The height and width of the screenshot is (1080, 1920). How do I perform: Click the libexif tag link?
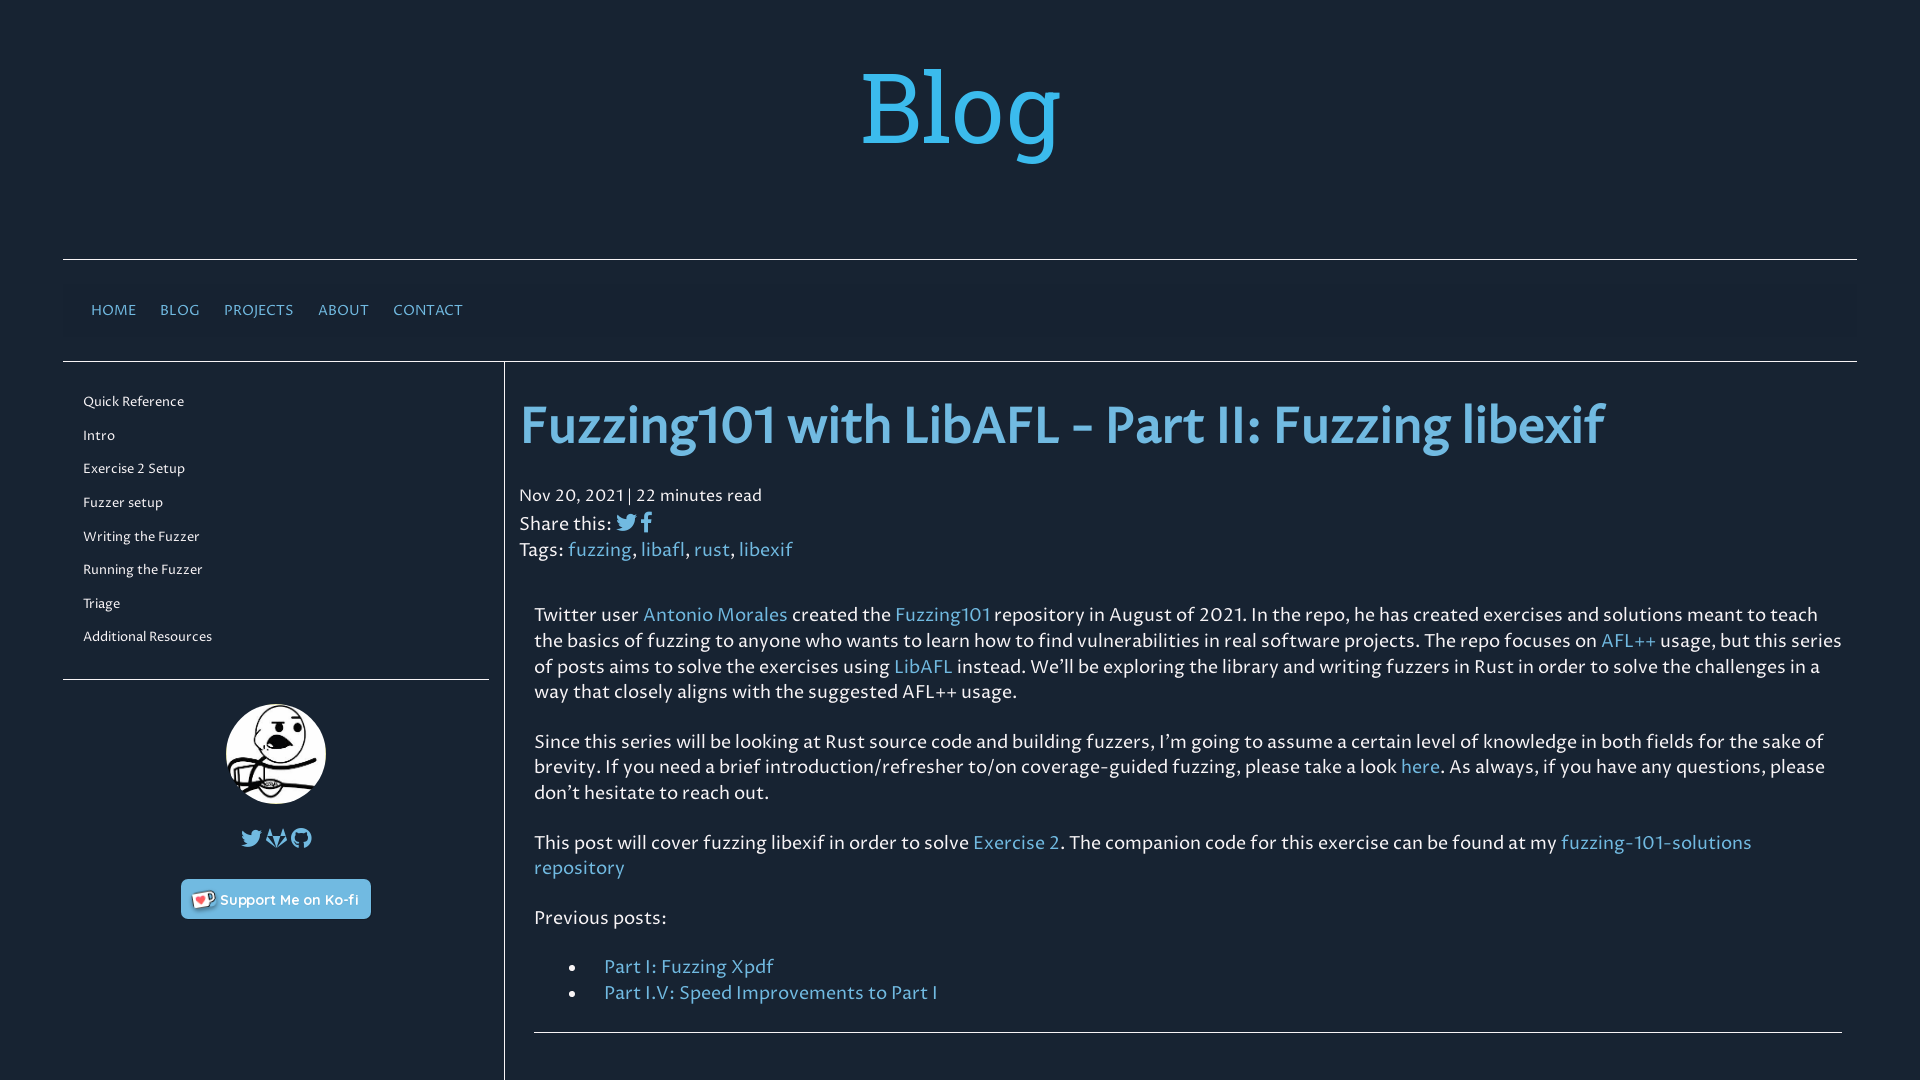(x=765, y=550)
